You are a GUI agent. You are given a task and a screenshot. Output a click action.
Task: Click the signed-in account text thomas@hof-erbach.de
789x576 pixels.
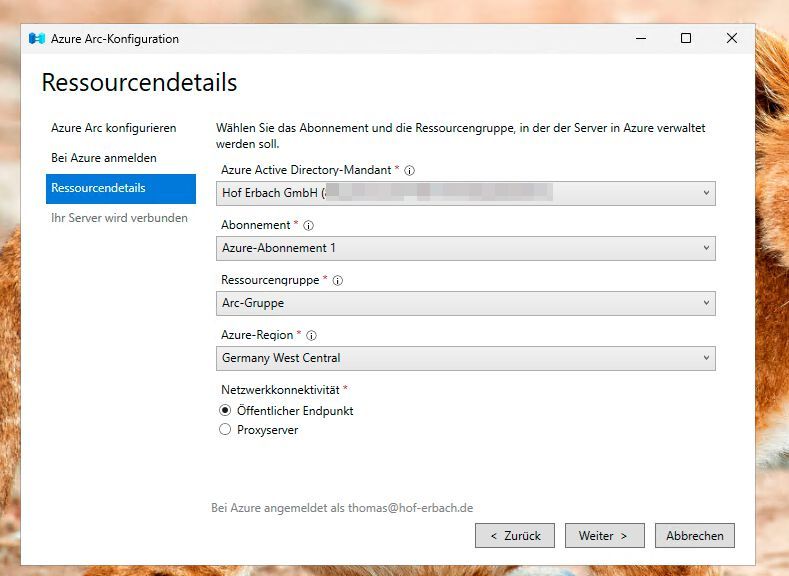click(x=410, y=508)
